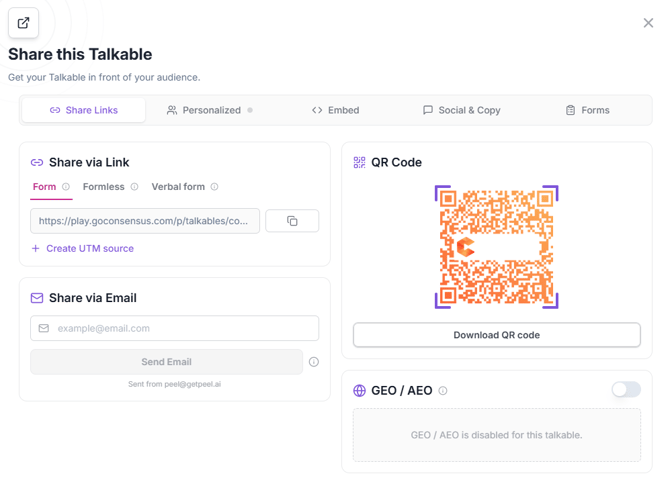Click the Download QR code button
Viewport: 670px width, 488px height.
coord(497,335)
